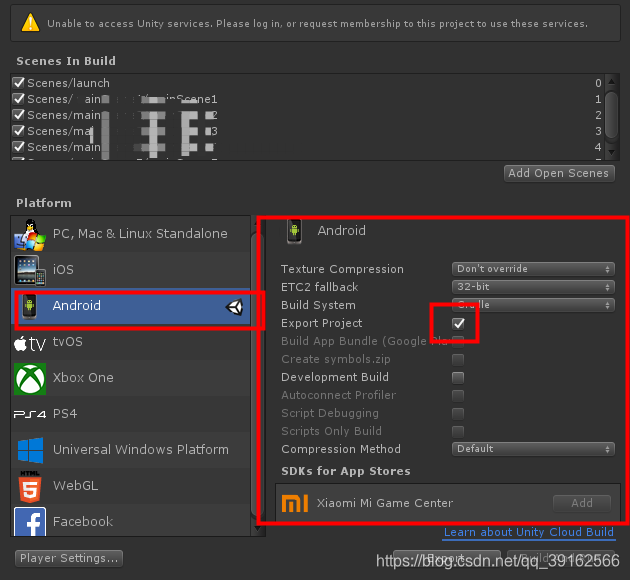Toggle checkbox of scene index 4
This screenshot has height=580, width=630.
(x=18, y=147)
